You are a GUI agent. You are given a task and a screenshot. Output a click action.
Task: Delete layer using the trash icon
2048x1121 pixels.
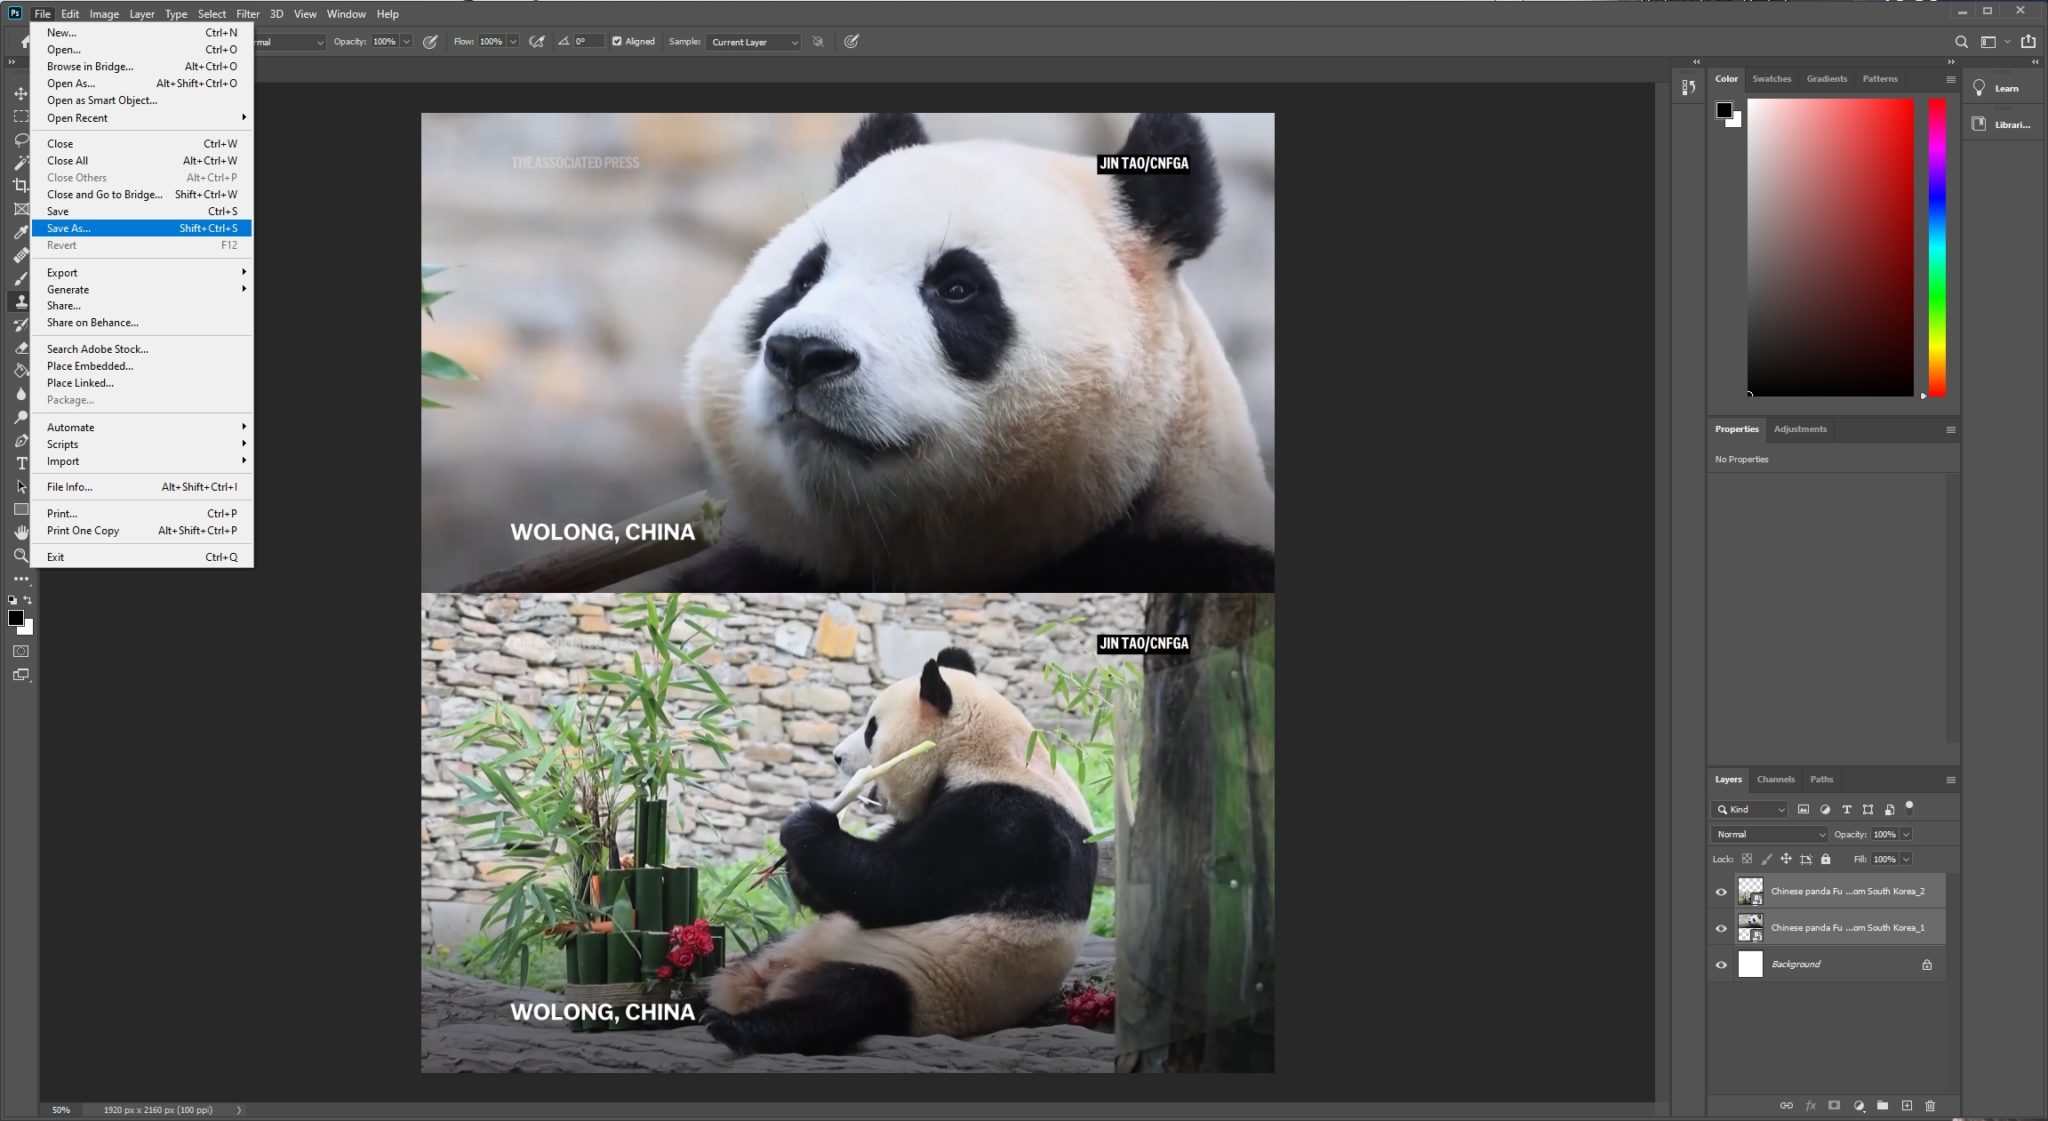click(1930, 1106)
